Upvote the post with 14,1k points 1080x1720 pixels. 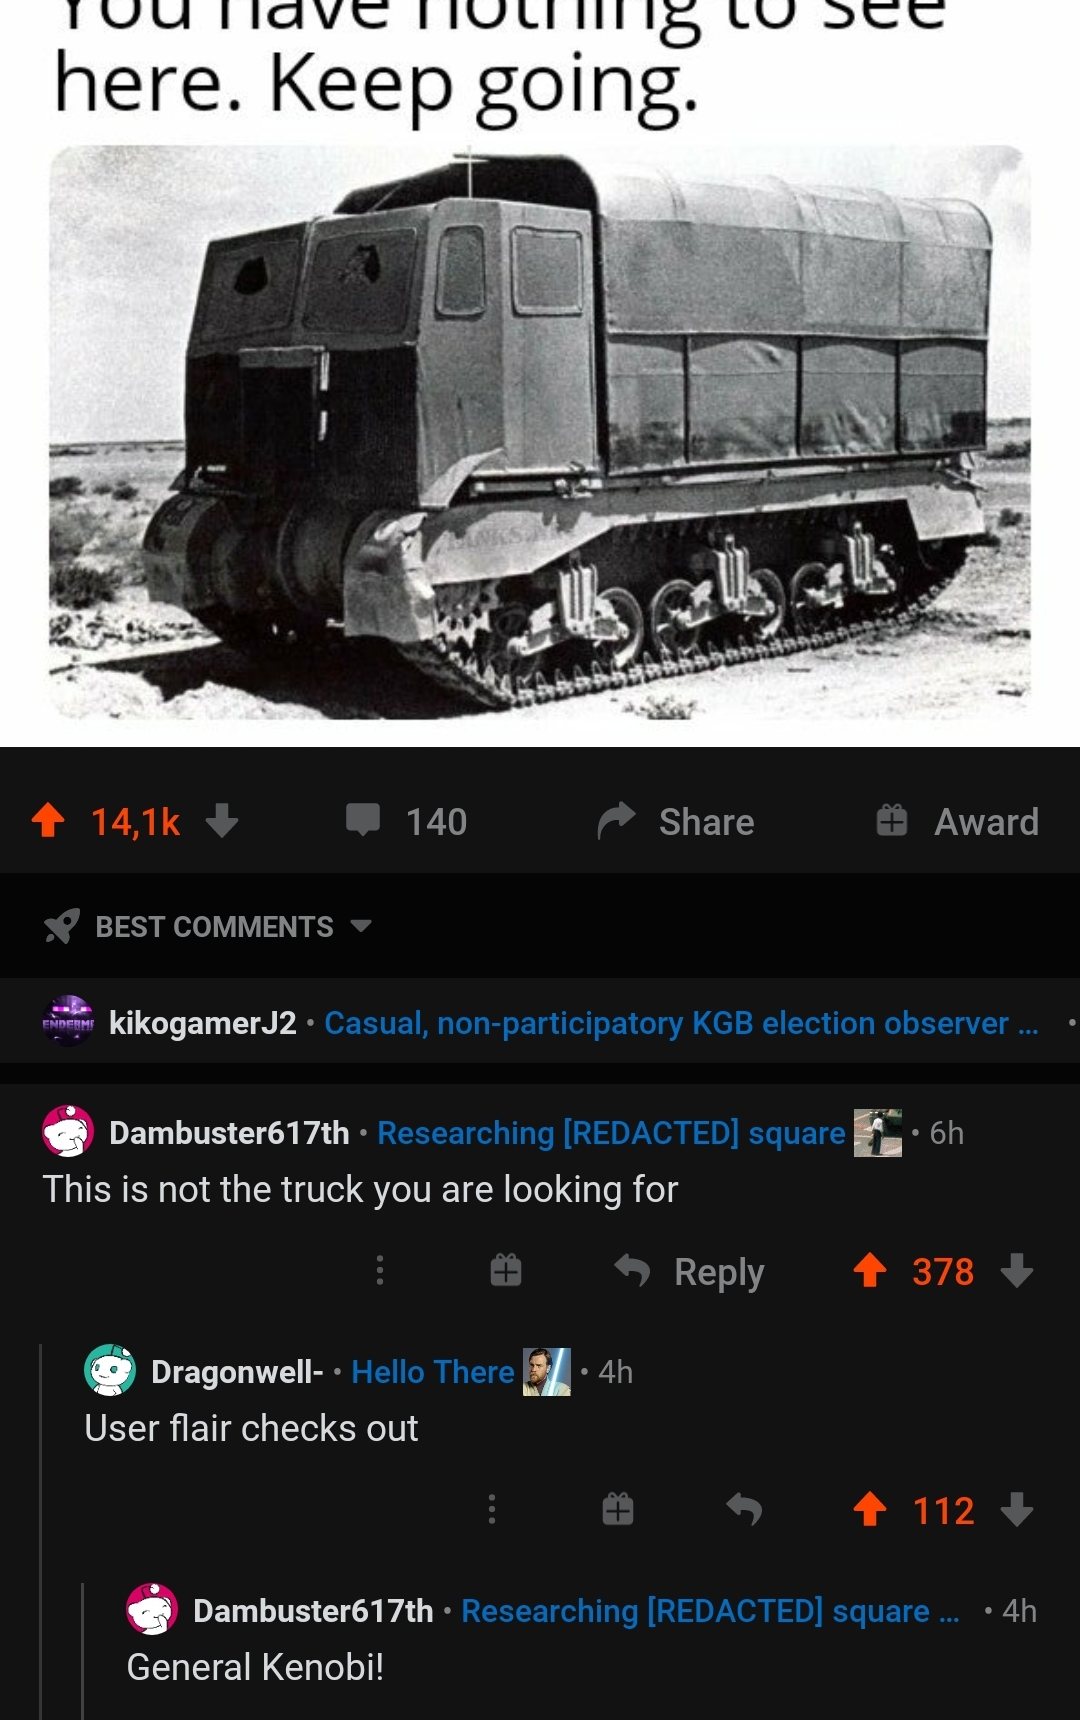click(x=48, y=821)
